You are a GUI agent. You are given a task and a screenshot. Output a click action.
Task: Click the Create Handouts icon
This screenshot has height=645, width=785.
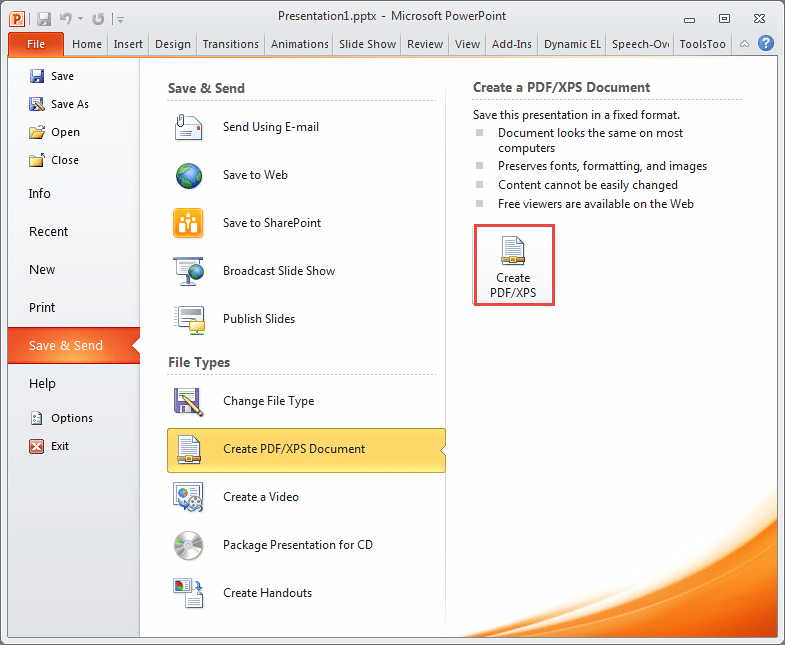tap(189, 593)
